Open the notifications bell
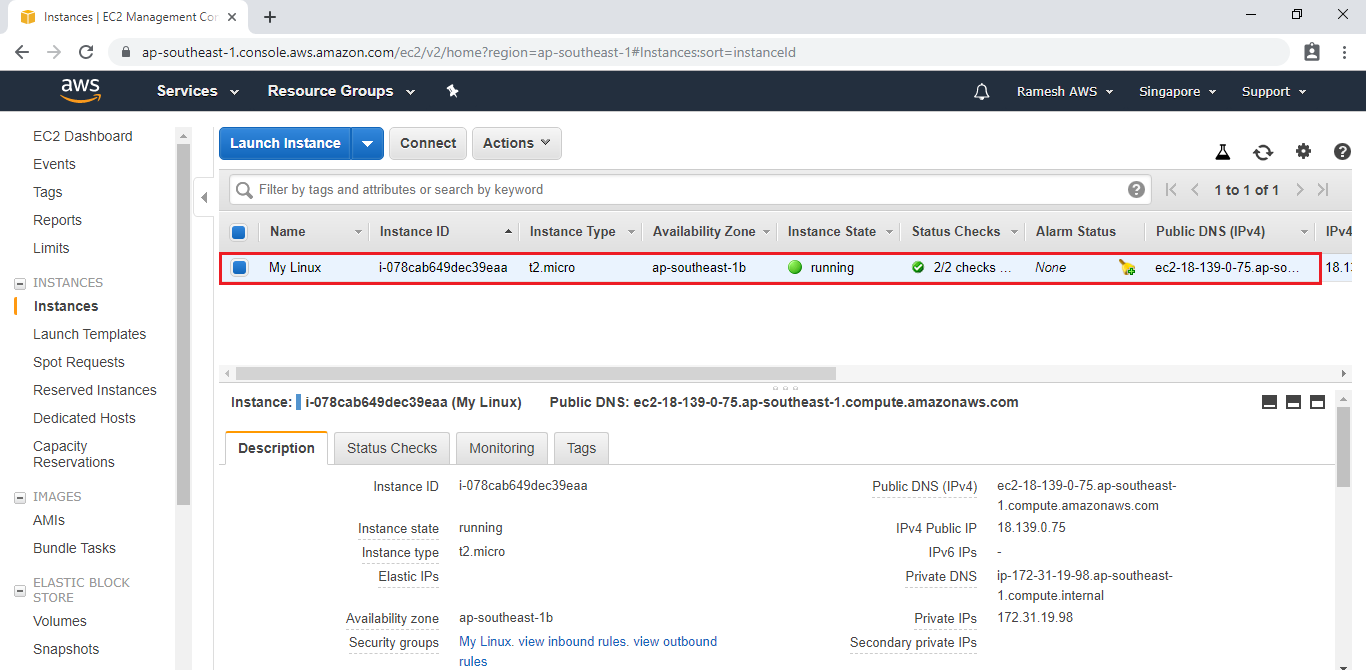The image size is (1366, 670). pos(982,92)
